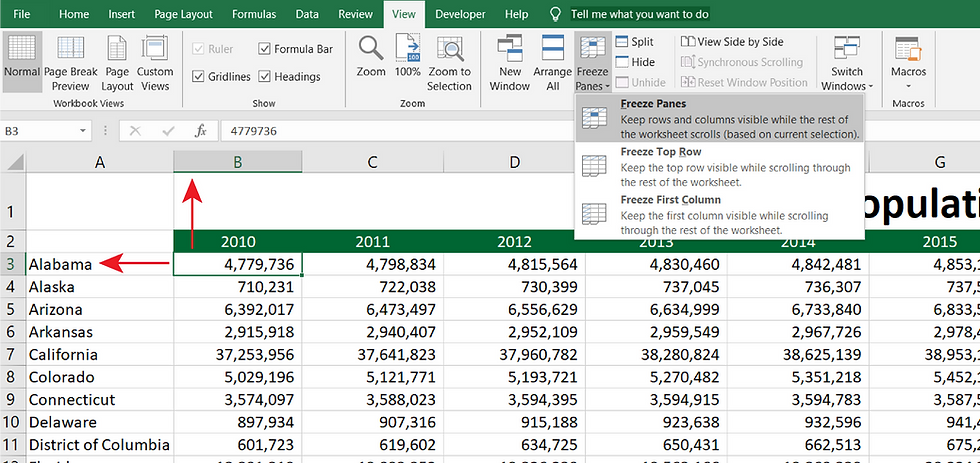Open a New Window
Image resolution: width=980 pixels, height=463 pixels.
pyautogui.click(x=509, y=63)
